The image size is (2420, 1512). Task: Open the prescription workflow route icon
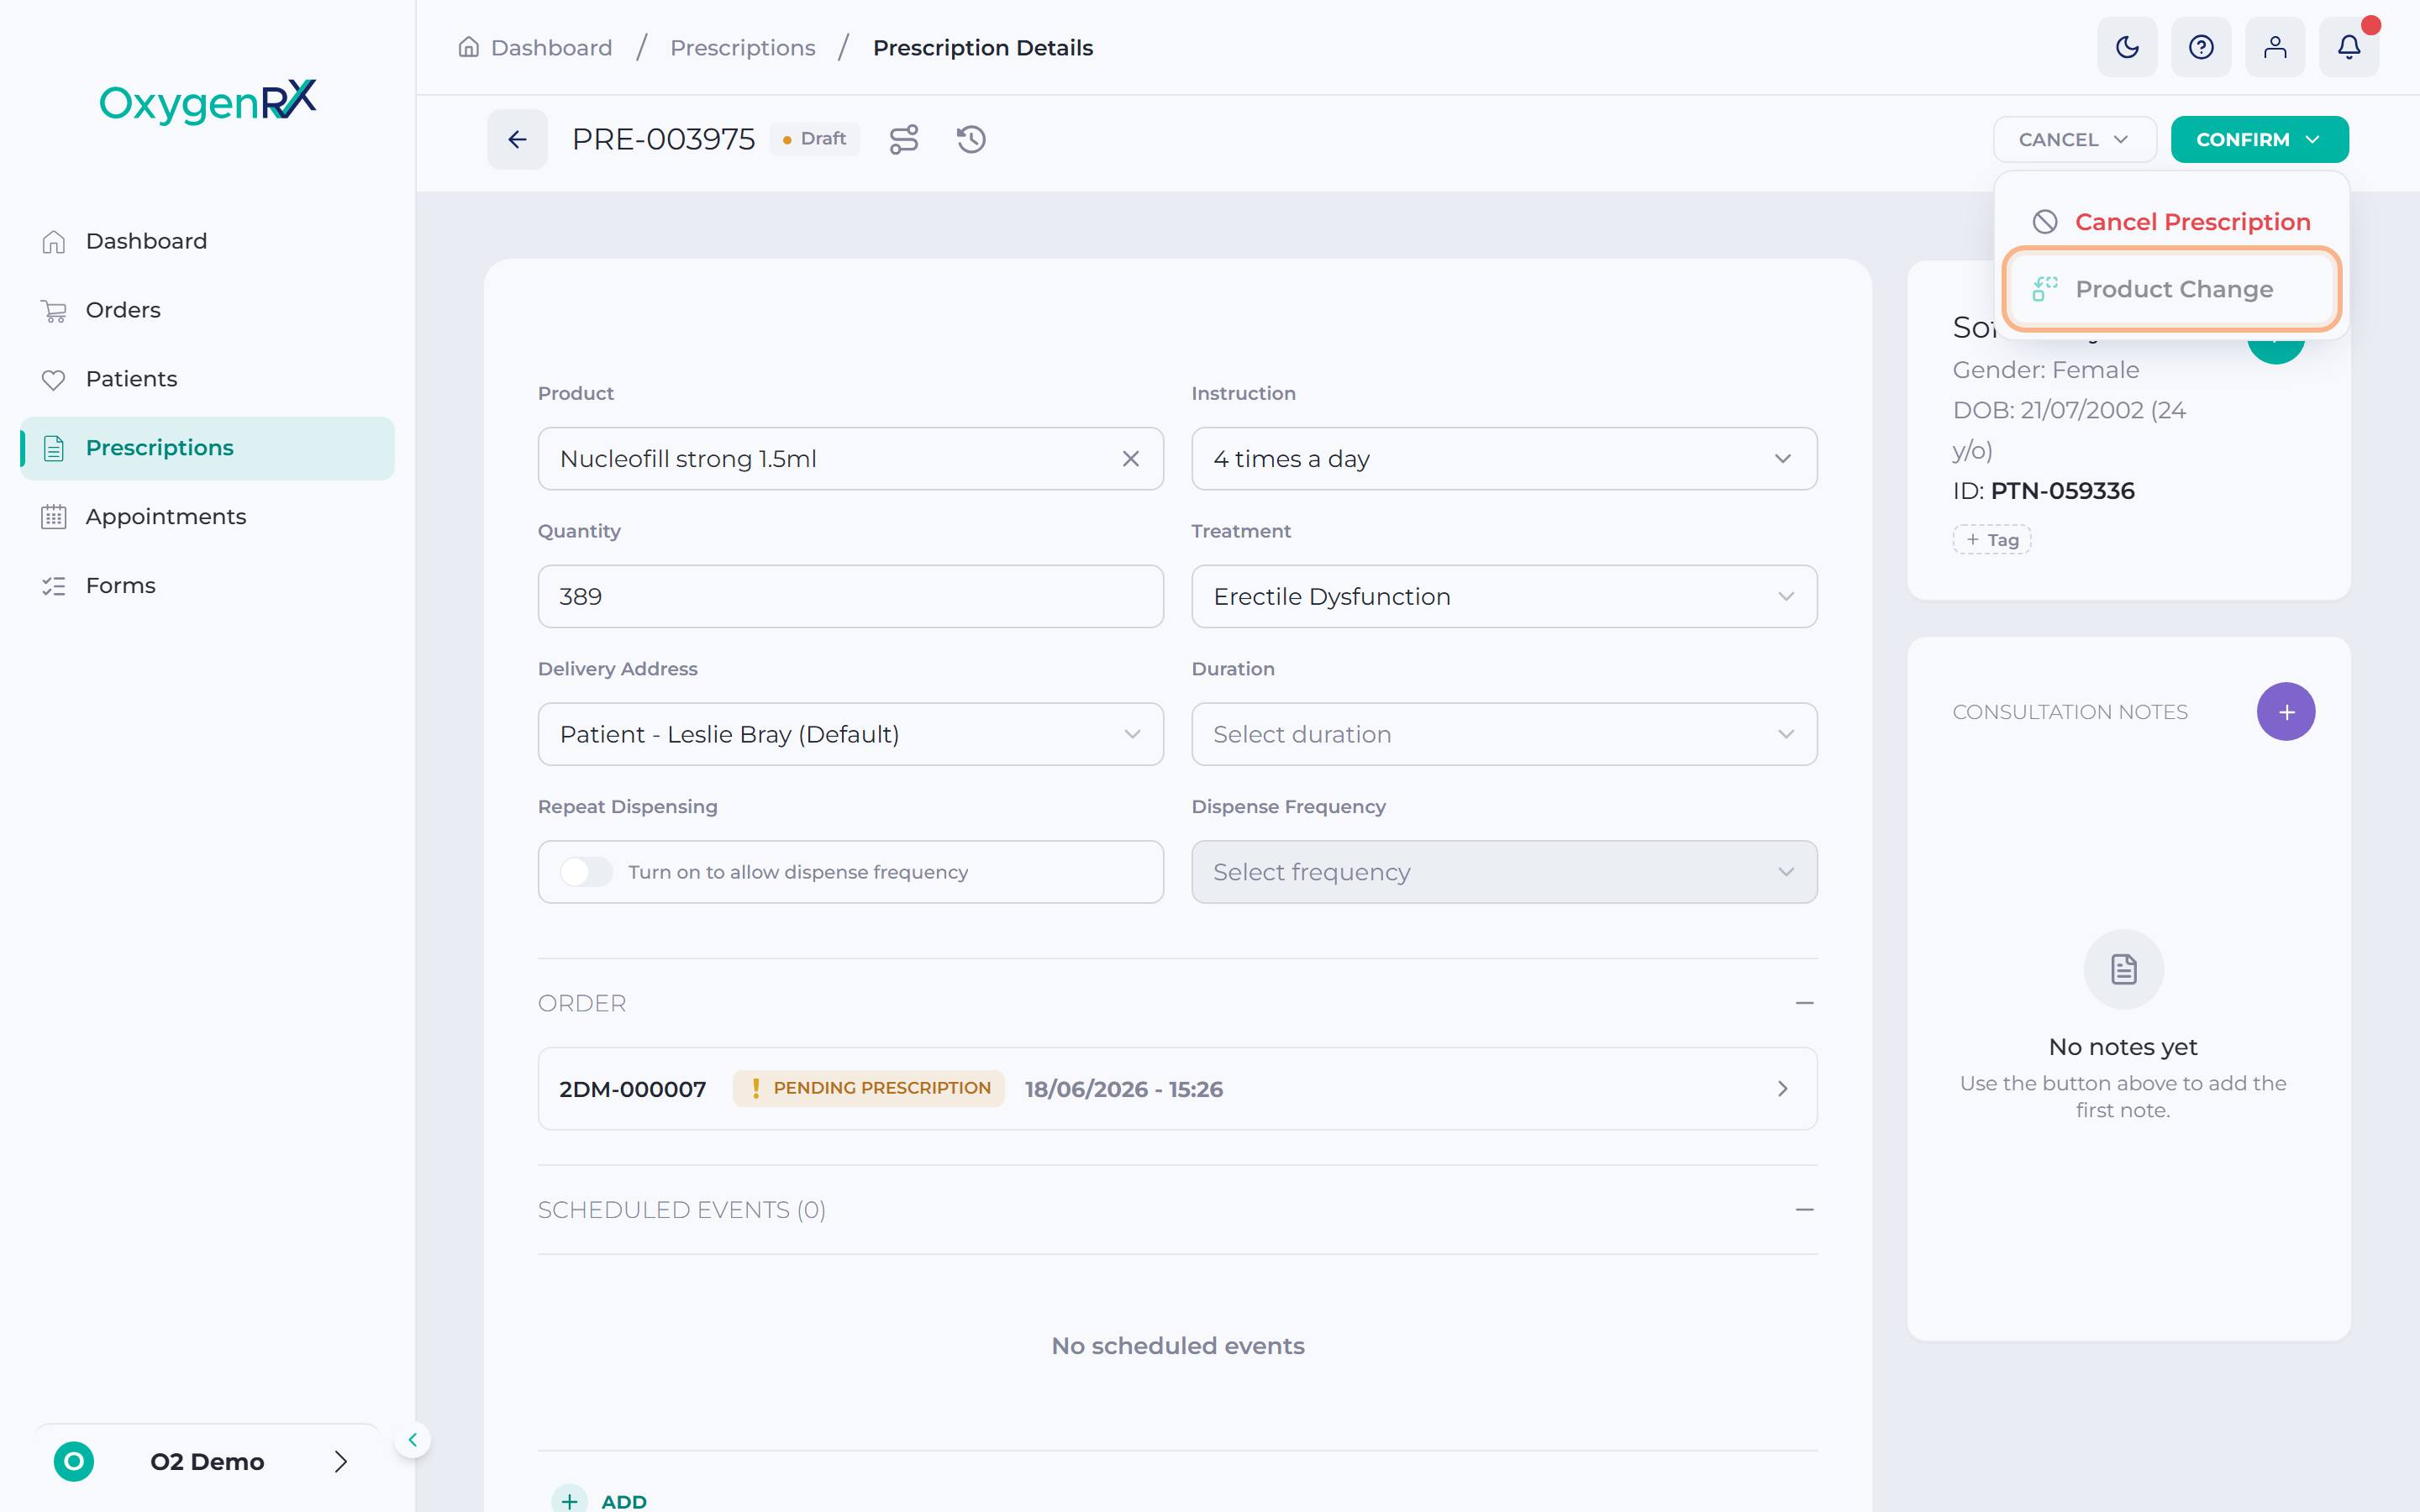point(904,139)
